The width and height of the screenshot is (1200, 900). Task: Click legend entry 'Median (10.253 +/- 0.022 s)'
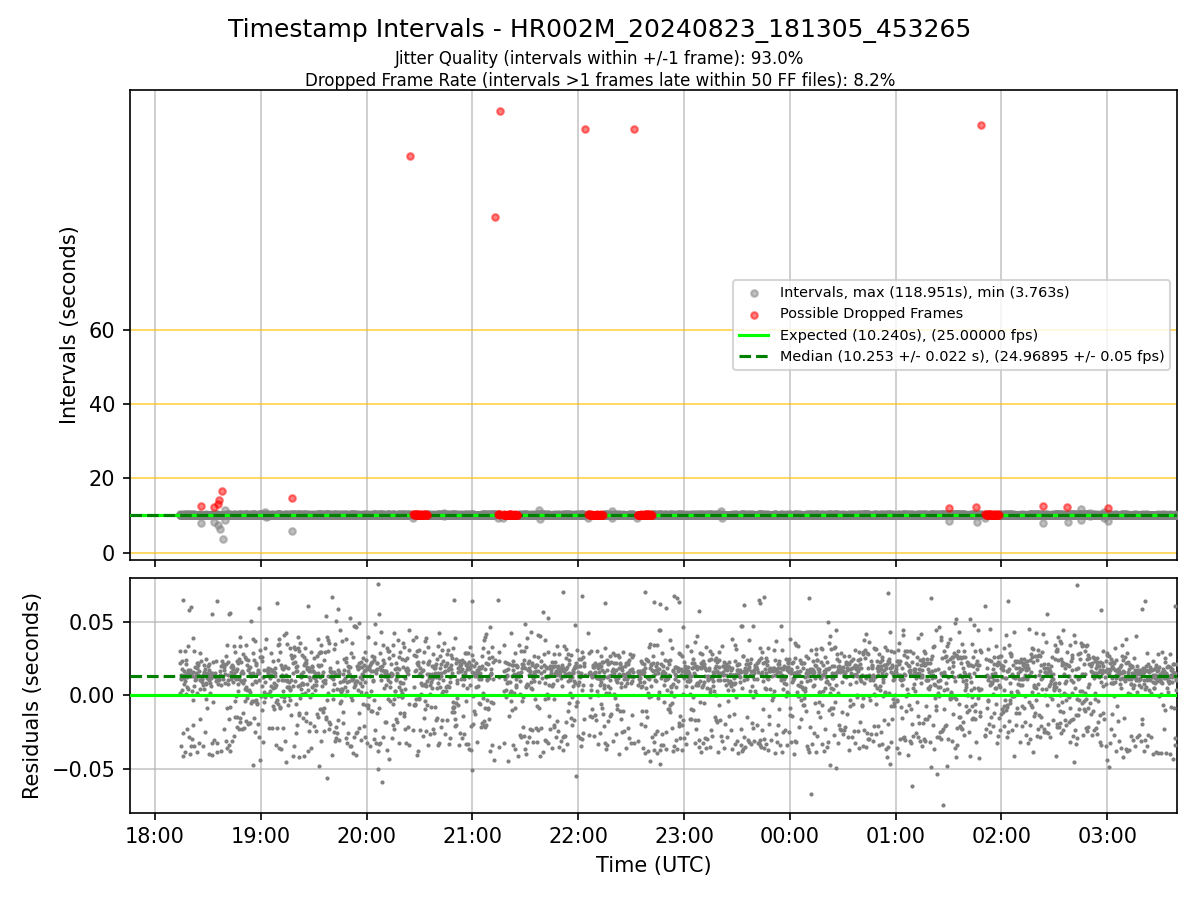[972, 356]
